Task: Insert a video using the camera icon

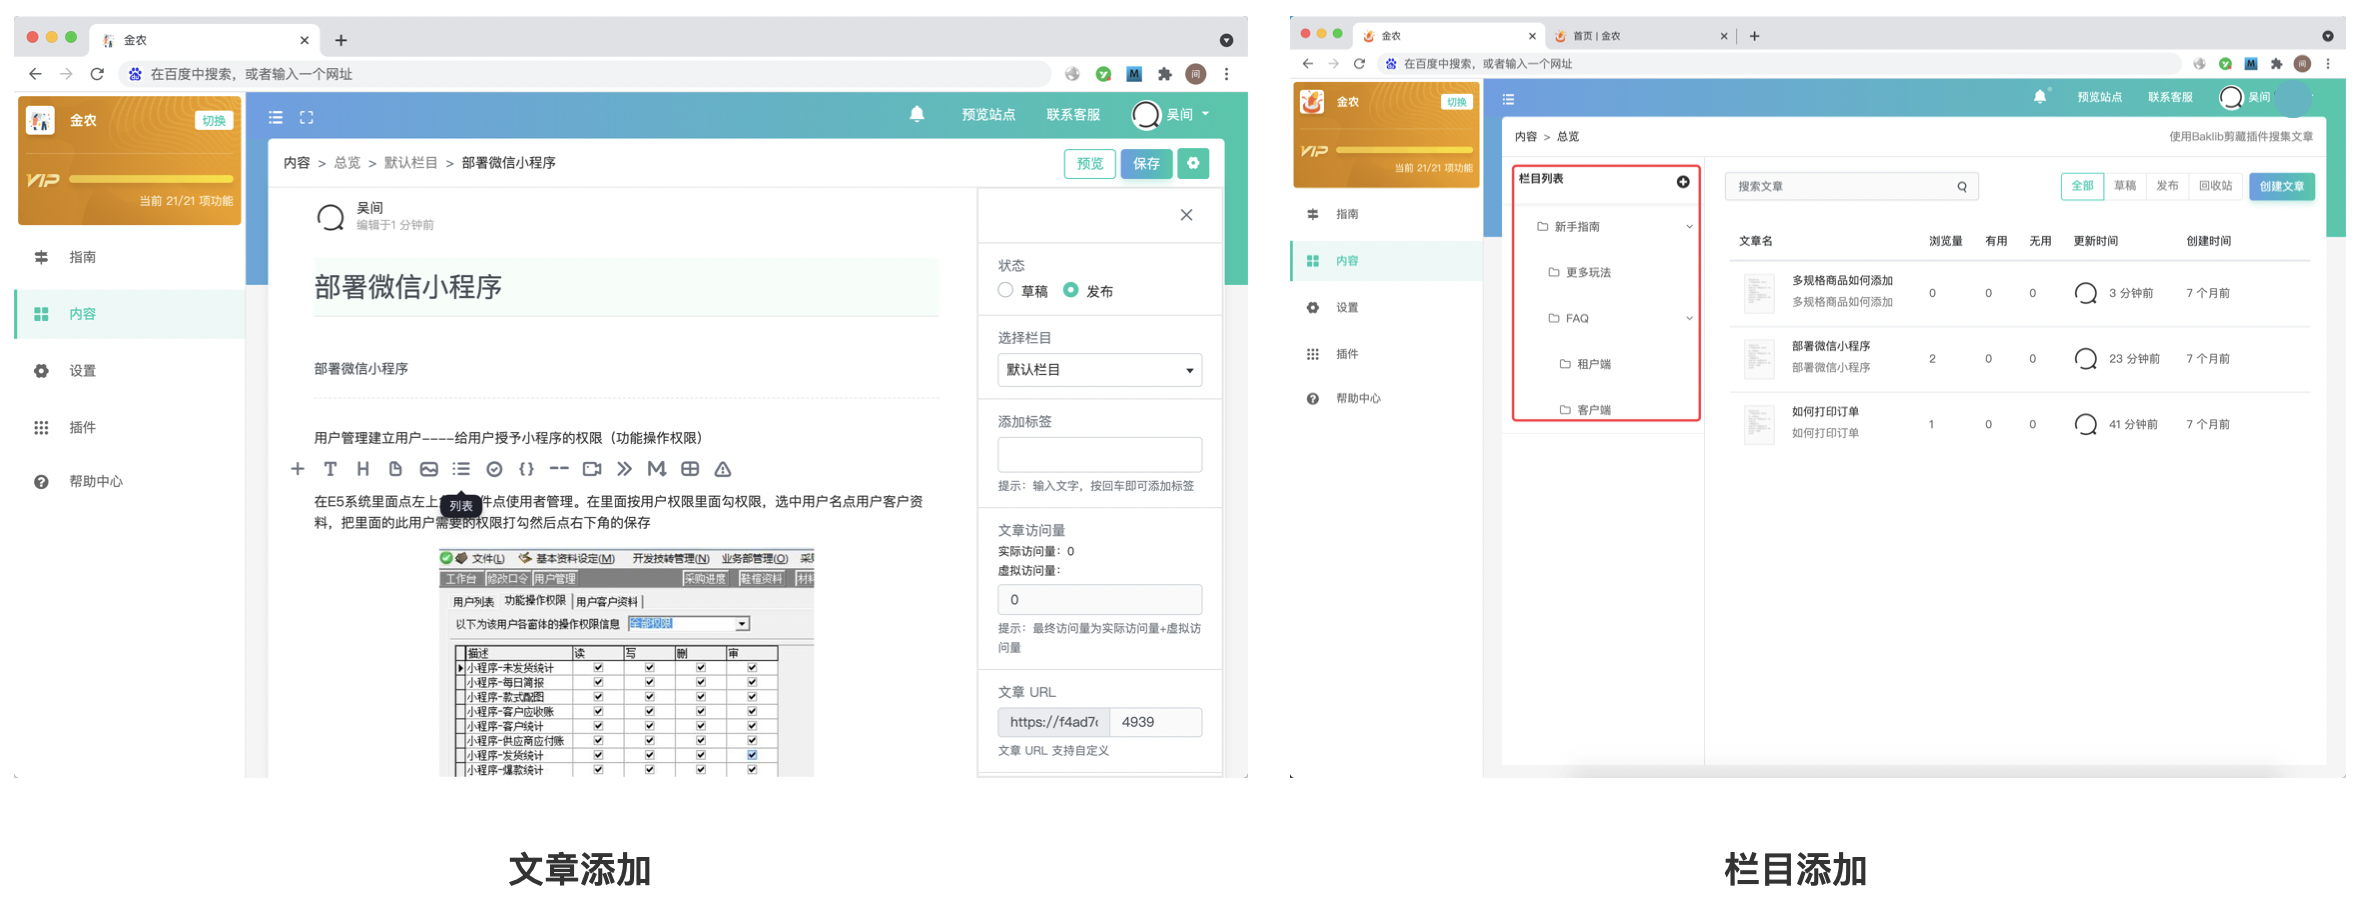Action: [592, 469]
